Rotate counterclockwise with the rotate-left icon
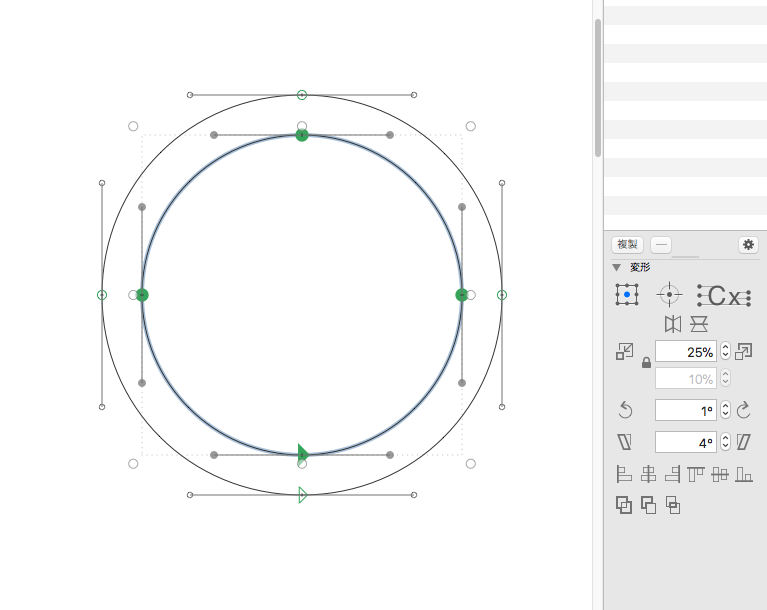Screen dimensions: 767x610 (625, 410)
